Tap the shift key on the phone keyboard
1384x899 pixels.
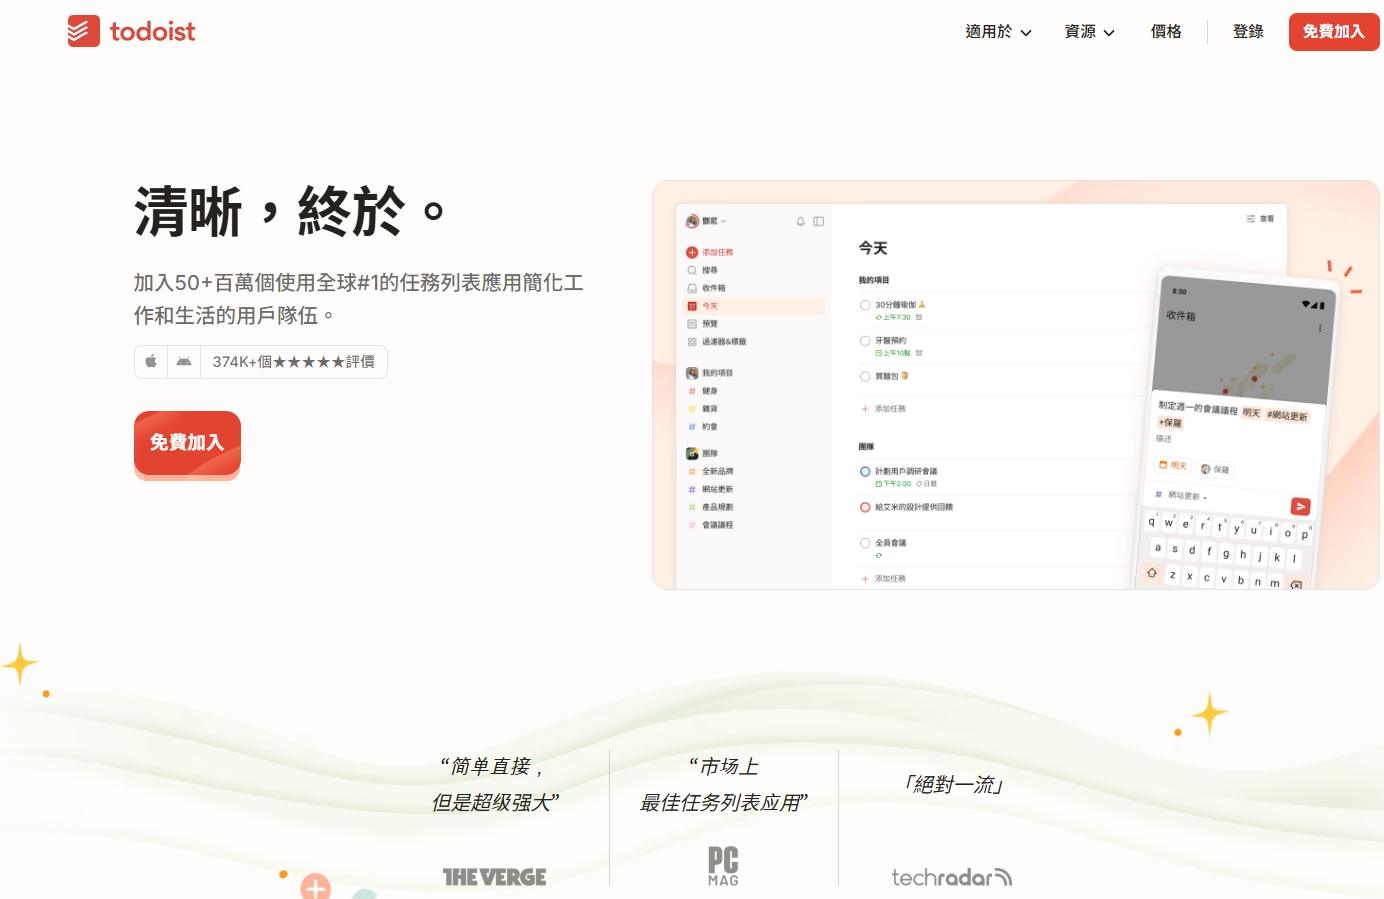(x=1152, y=573)
